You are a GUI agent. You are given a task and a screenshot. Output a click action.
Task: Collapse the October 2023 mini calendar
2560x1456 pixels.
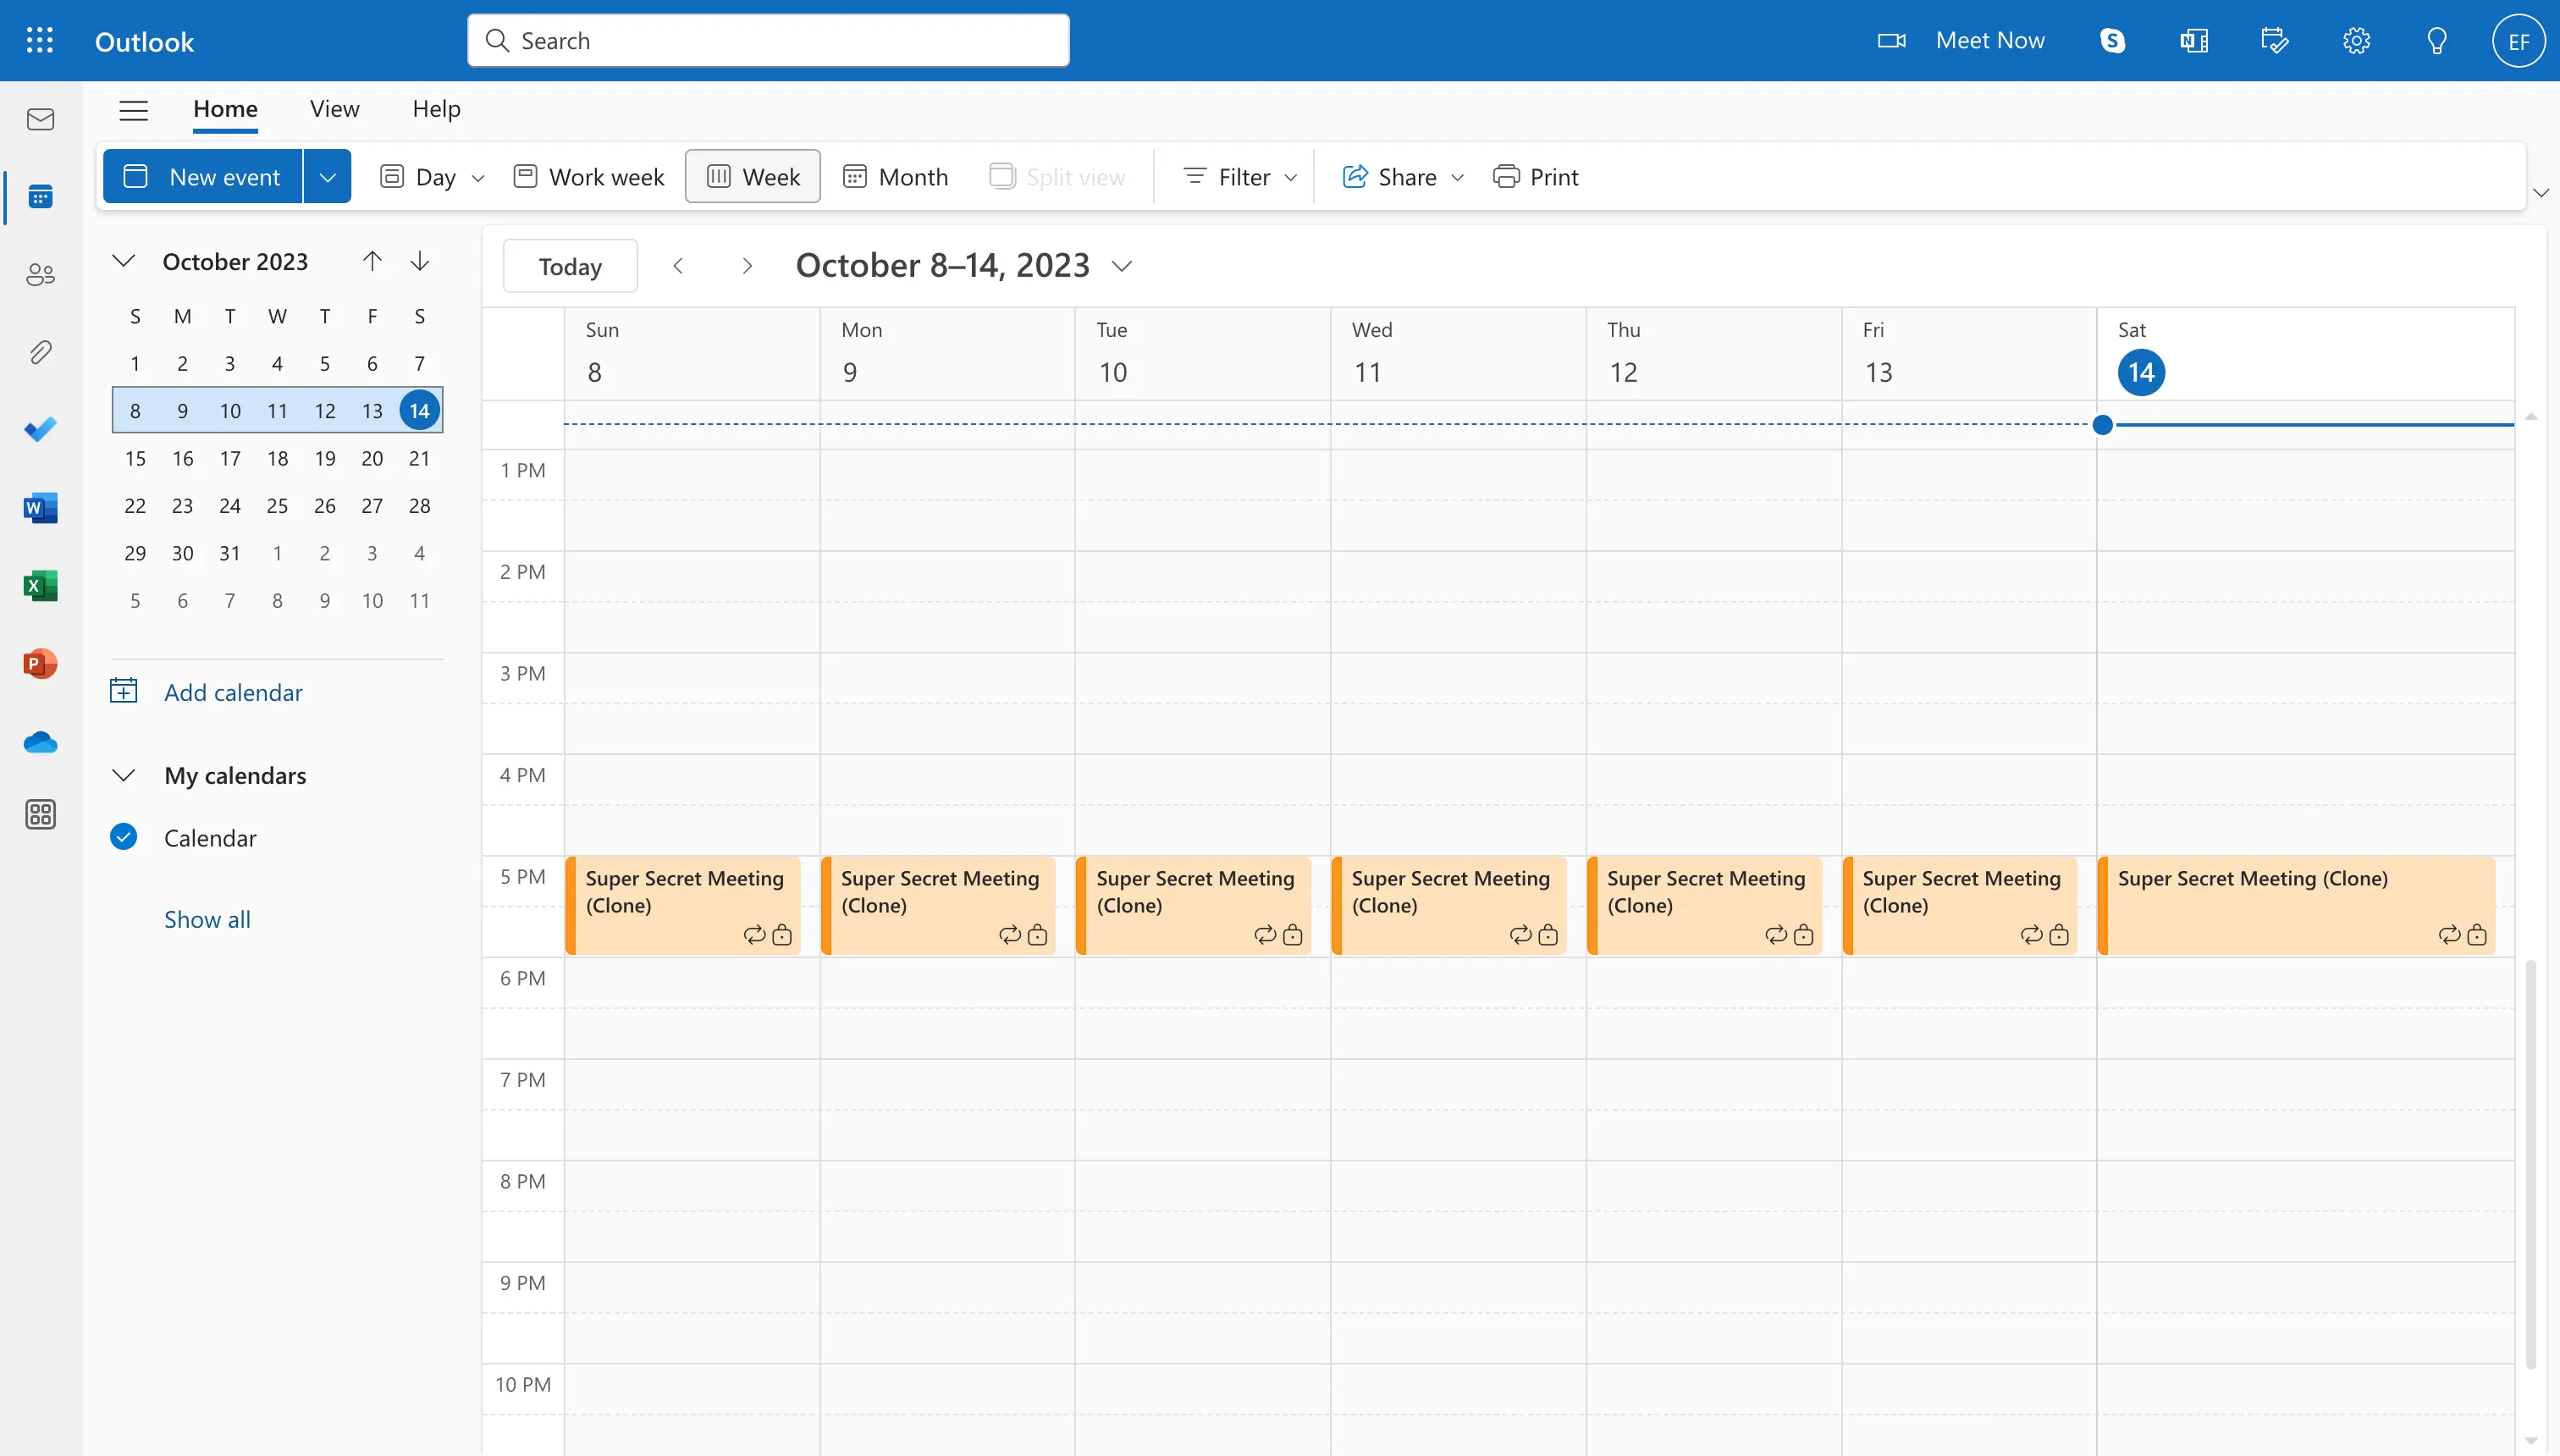coord(123,260)
